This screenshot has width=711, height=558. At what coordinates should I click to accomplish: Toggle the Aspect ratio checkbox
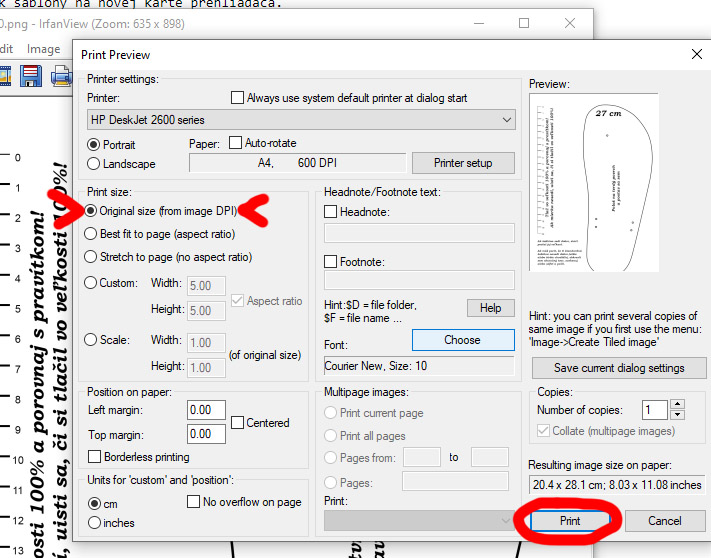[x=237, y=301]
